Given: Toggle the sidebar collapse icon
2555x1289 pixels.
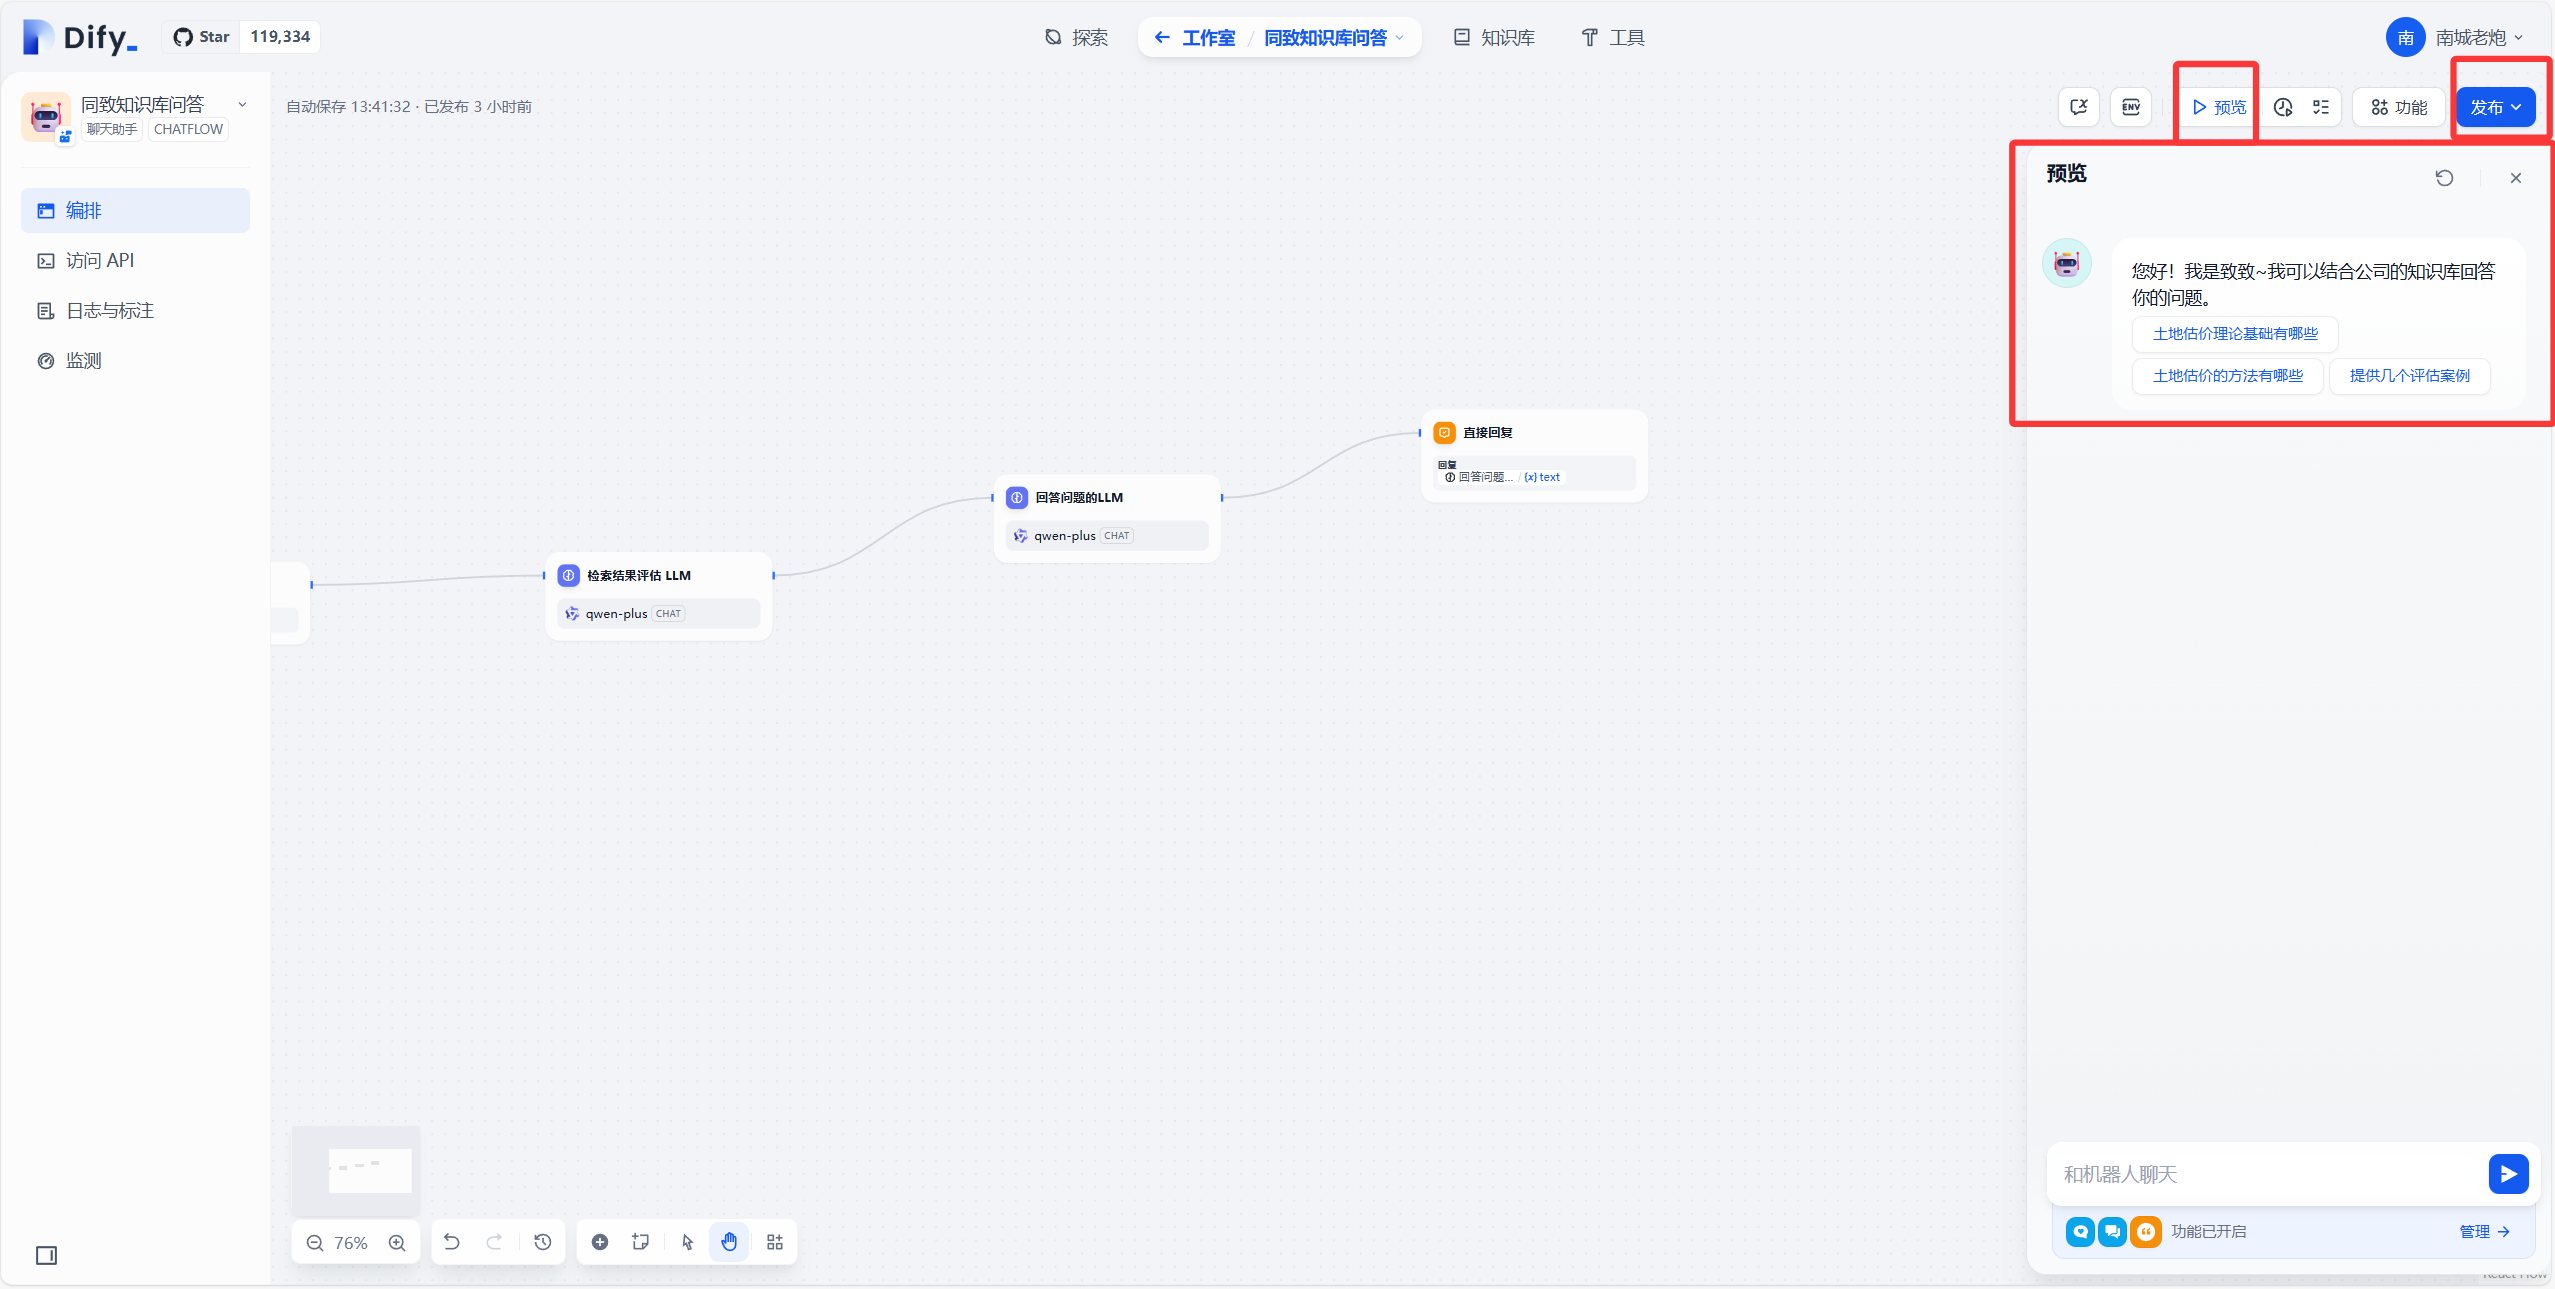Looking at the screenshot, I should pos(46,1255).
